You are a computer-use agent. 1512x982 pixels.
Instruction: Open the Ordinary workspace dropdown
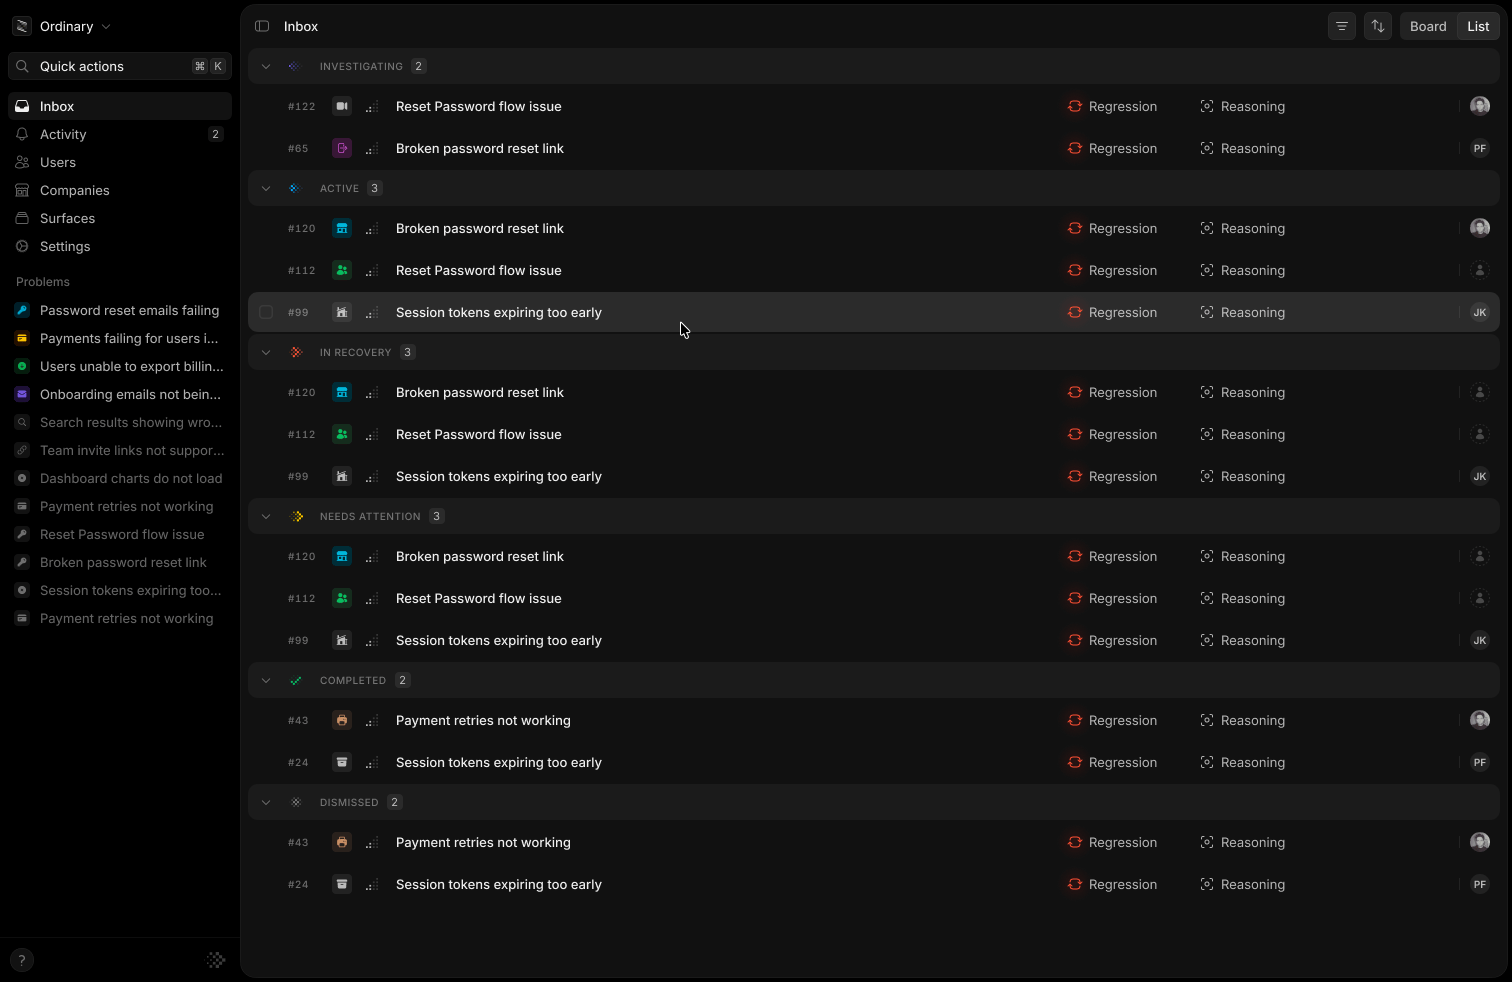tap(62, 26)
